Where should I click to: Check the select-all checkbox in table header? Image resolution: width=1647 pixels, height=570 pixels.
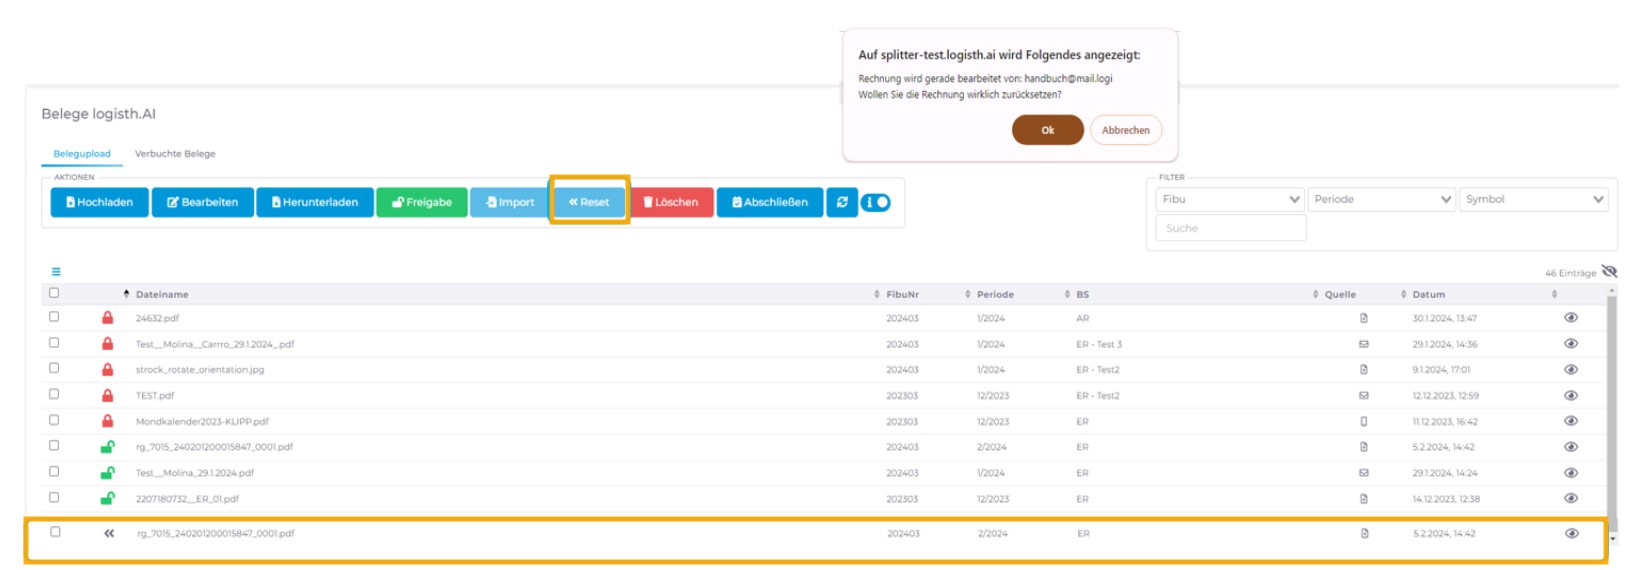tap(54, 293)
